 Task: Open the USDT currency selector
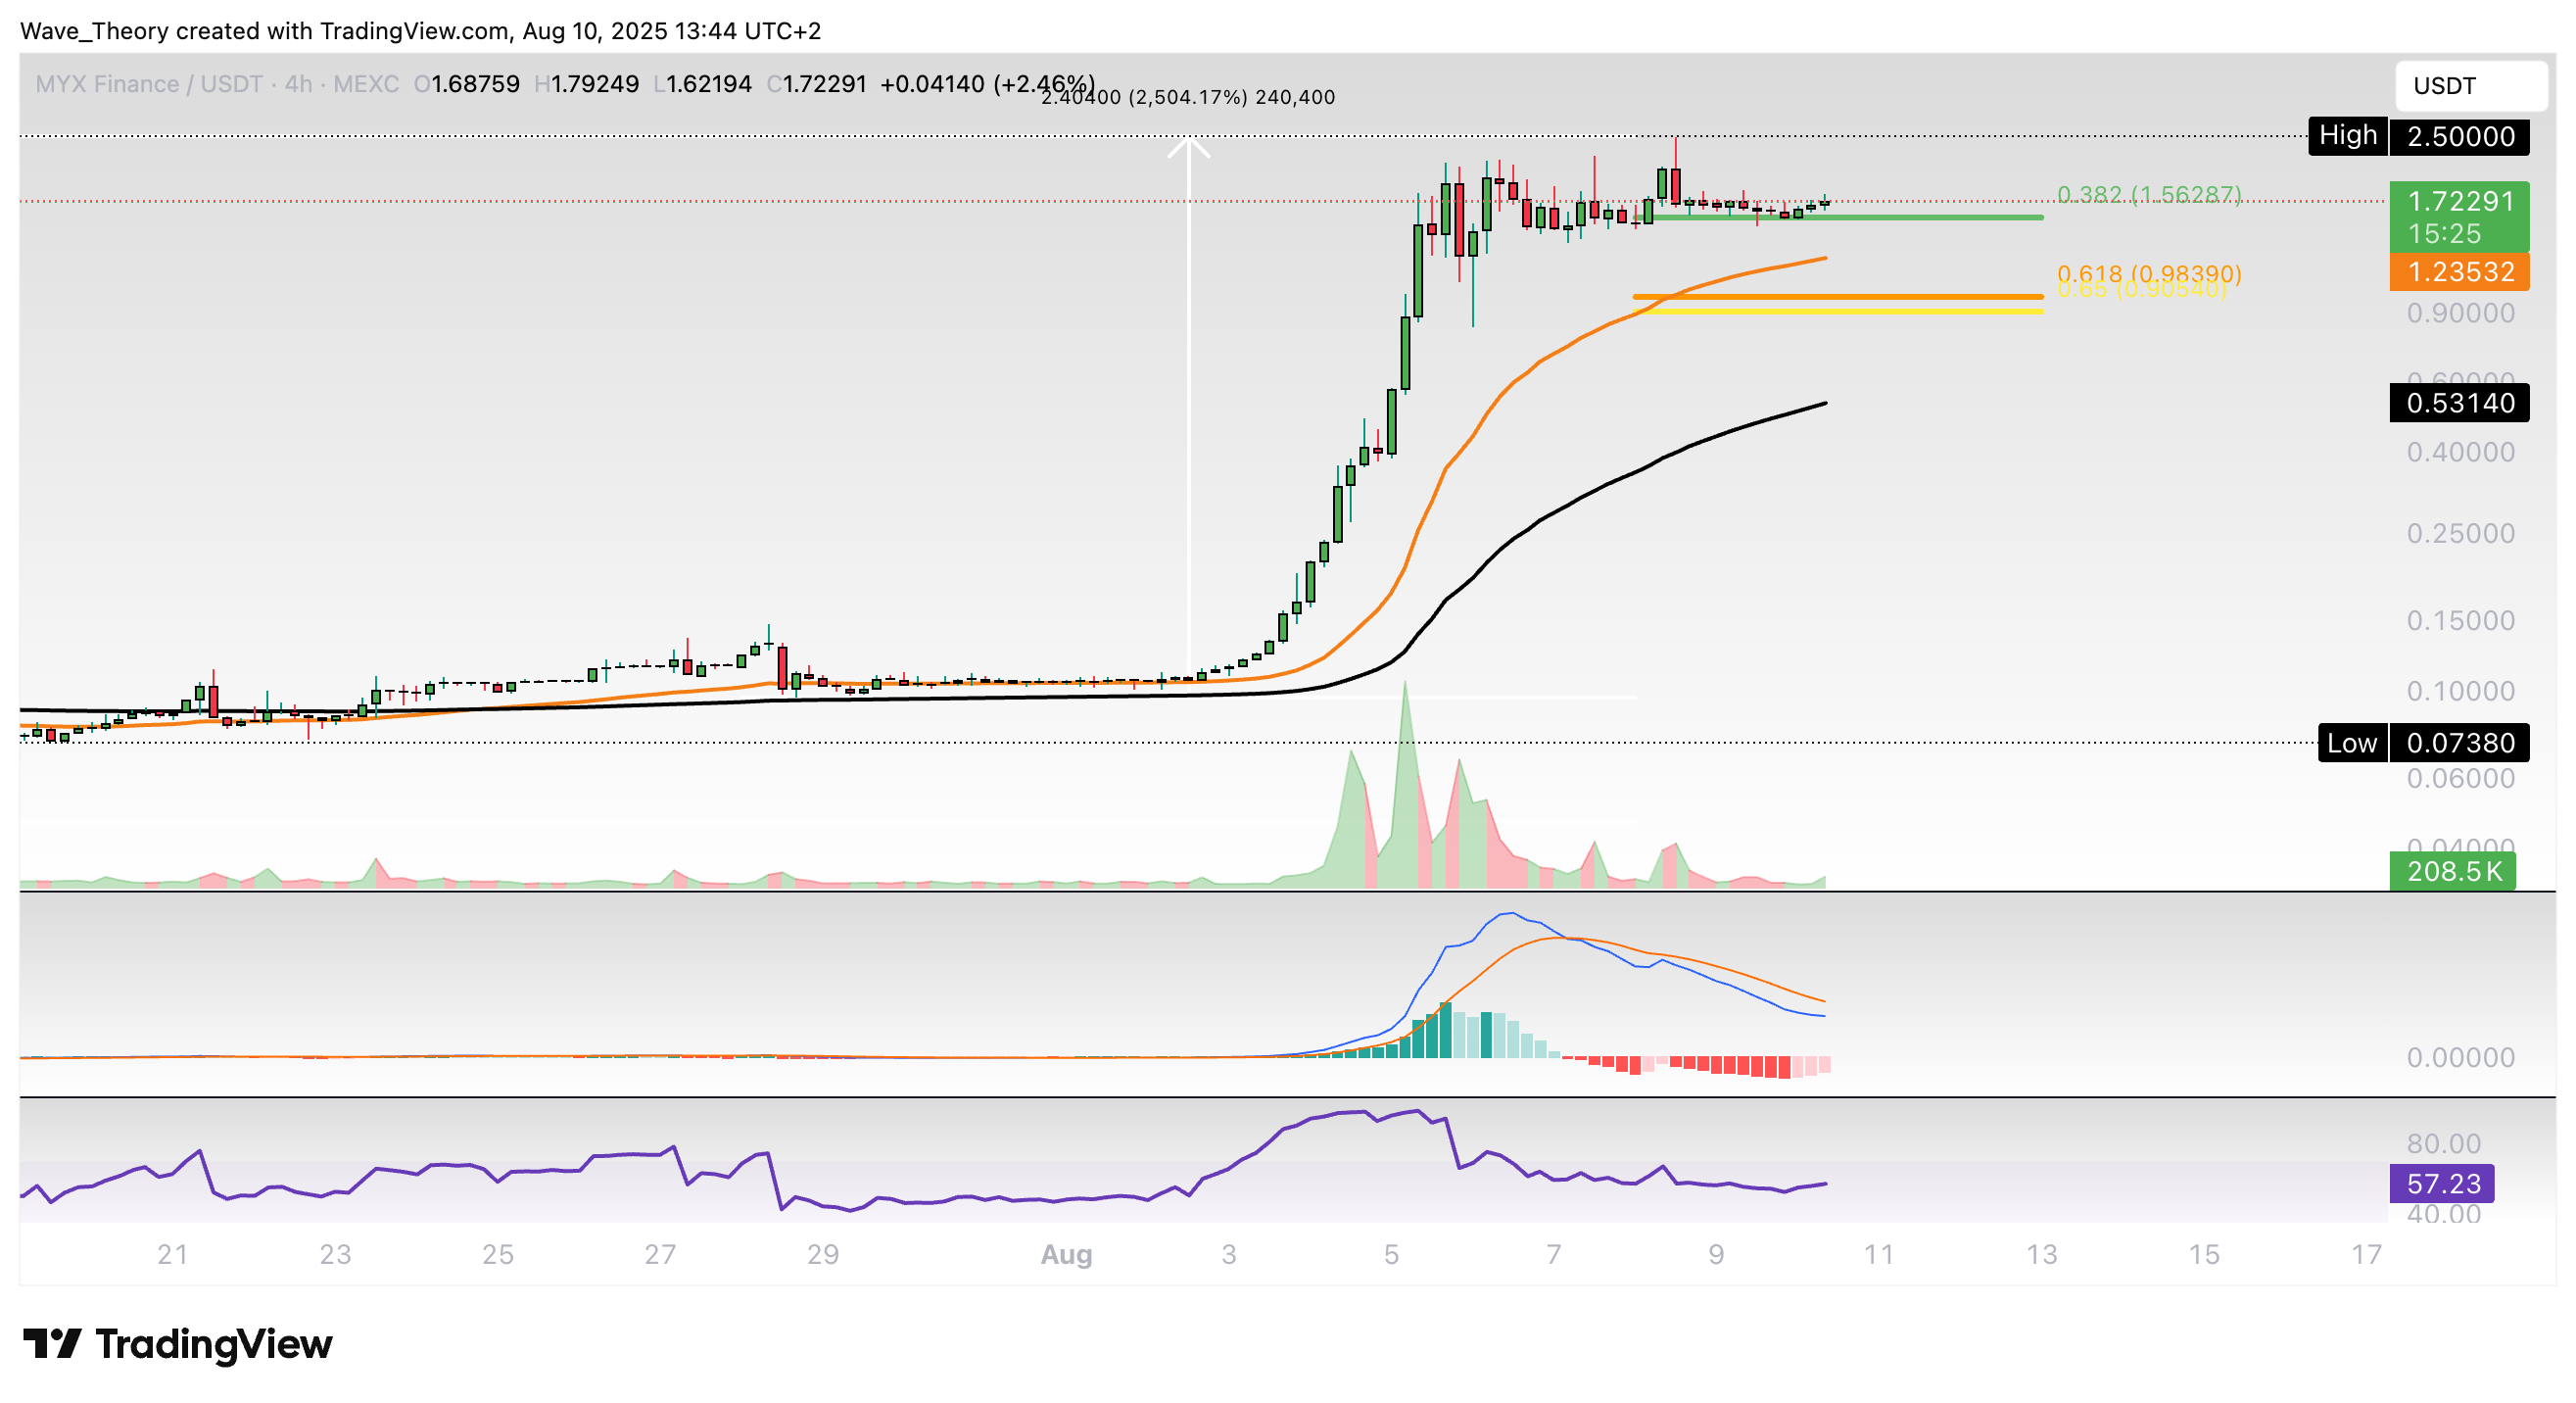(x=2470, y=86)
